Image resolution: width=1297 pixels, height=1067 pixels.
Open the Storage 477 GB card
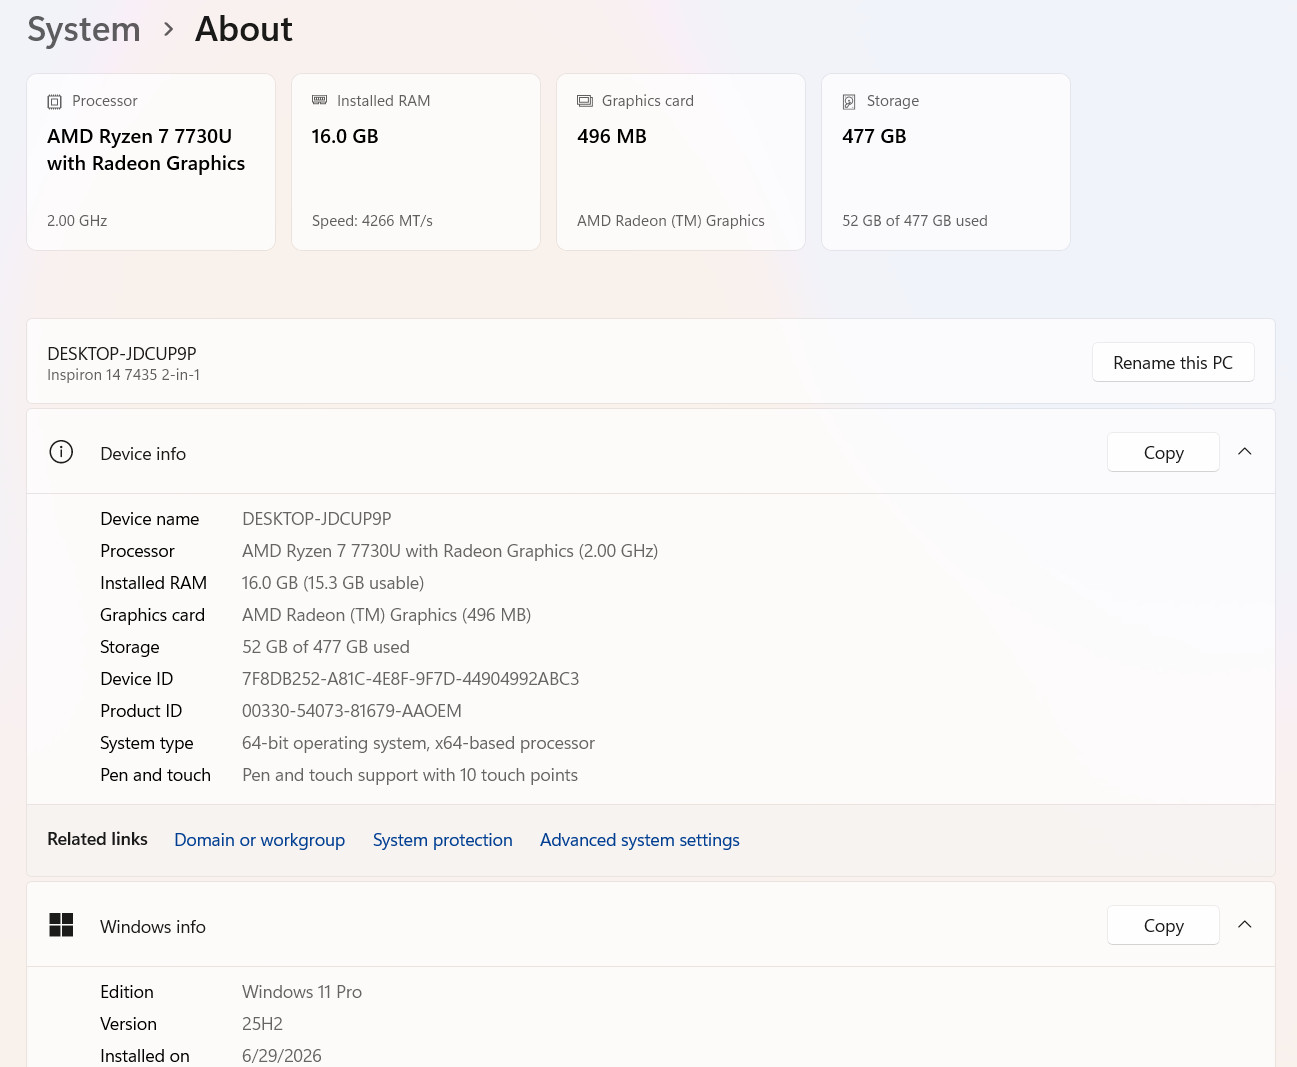pyautogui.click(x=946, y=162)
